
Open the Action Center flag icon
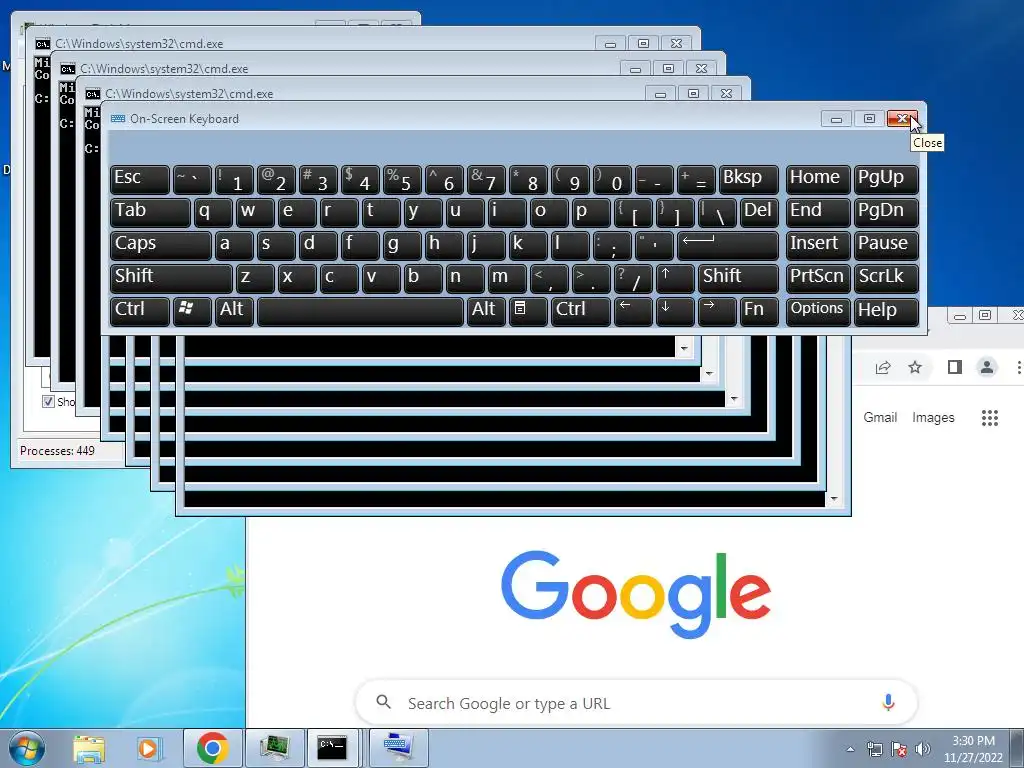coord(899,749)
